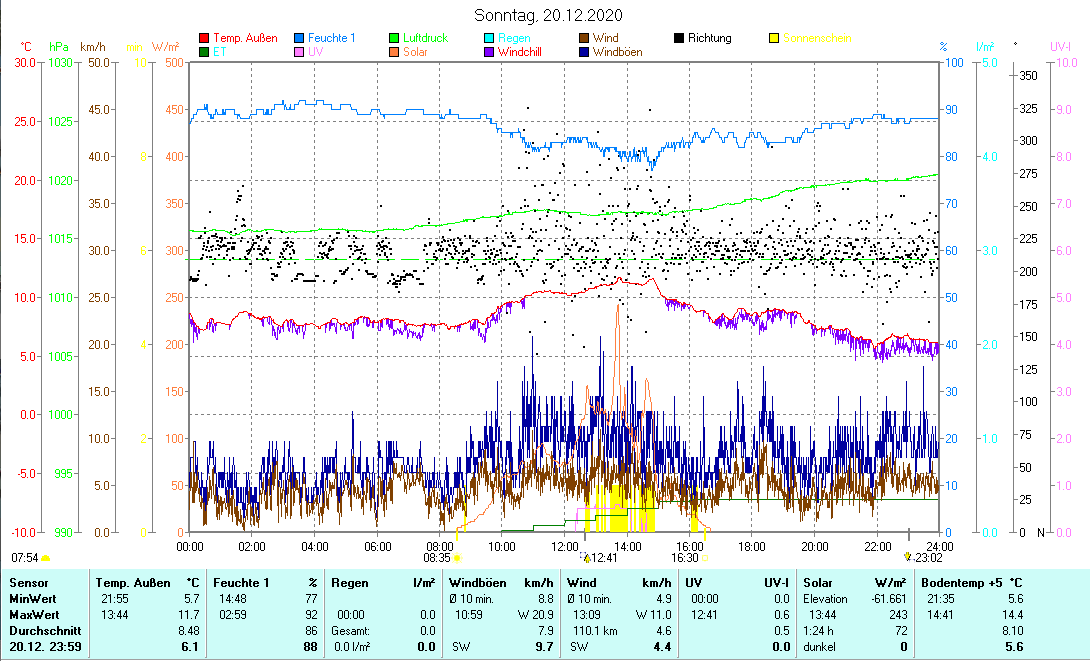Click the navy Windböen legend swatch
The height and width of the screenshot is (661, 1090).
pos(583,52)
